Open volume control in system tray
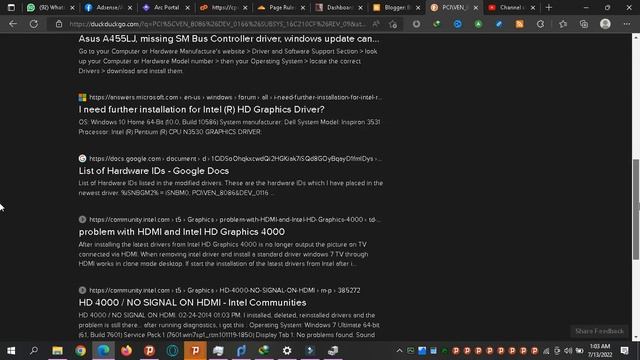 (568, 351)
